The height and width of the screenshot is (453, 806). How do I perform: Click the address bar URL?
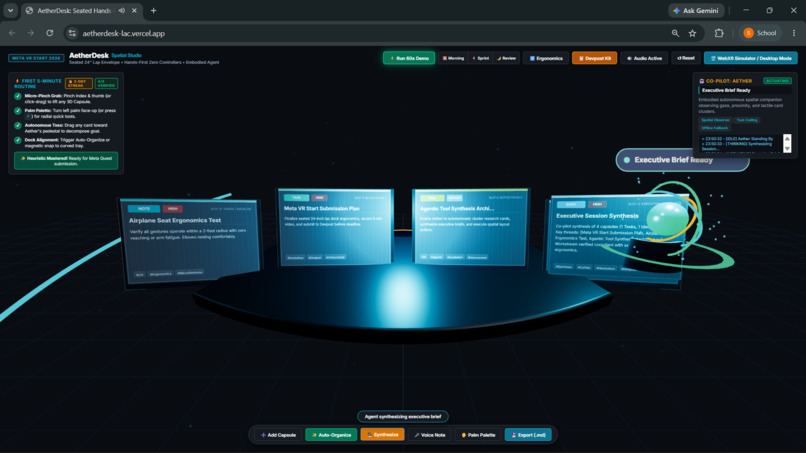[123, 33]
